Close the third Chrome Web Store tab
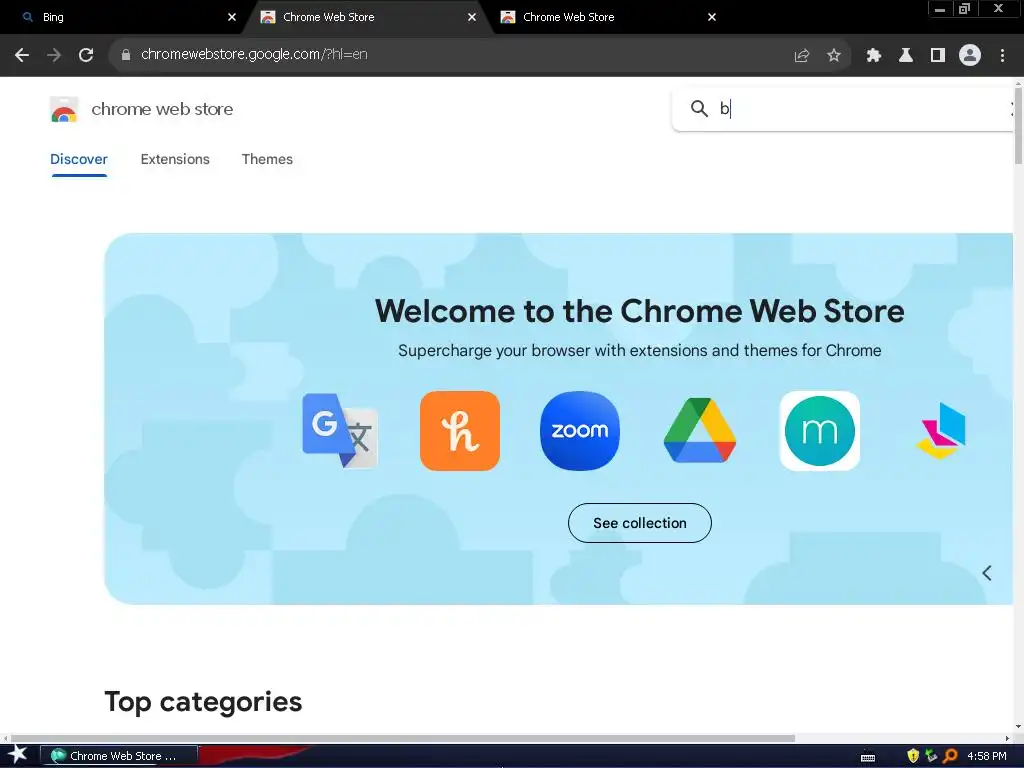This screenshot has width=1024, height=768. [712, 17]
